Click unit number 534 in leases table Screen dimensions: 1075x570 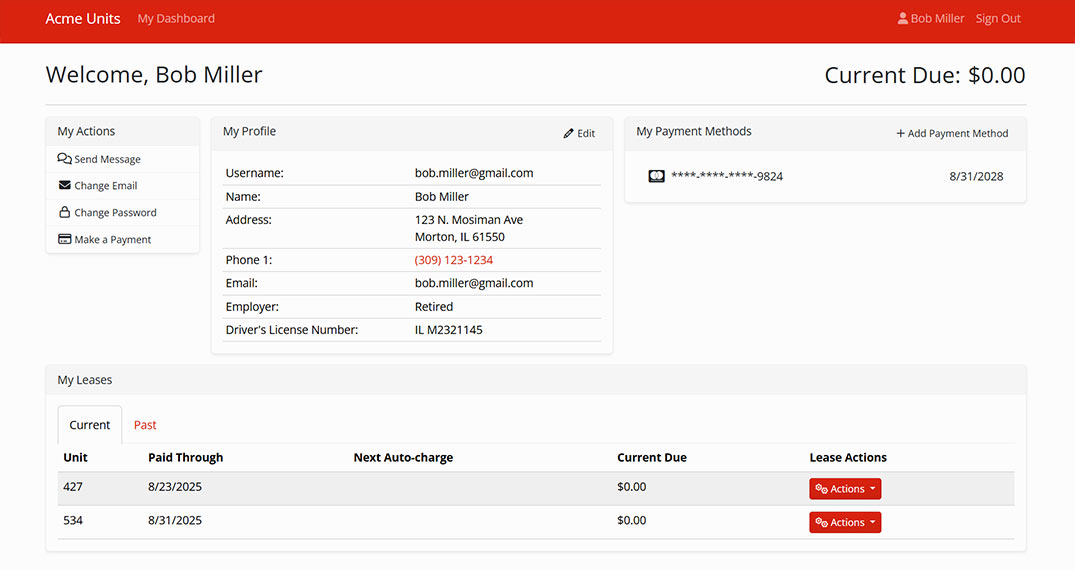73,520
